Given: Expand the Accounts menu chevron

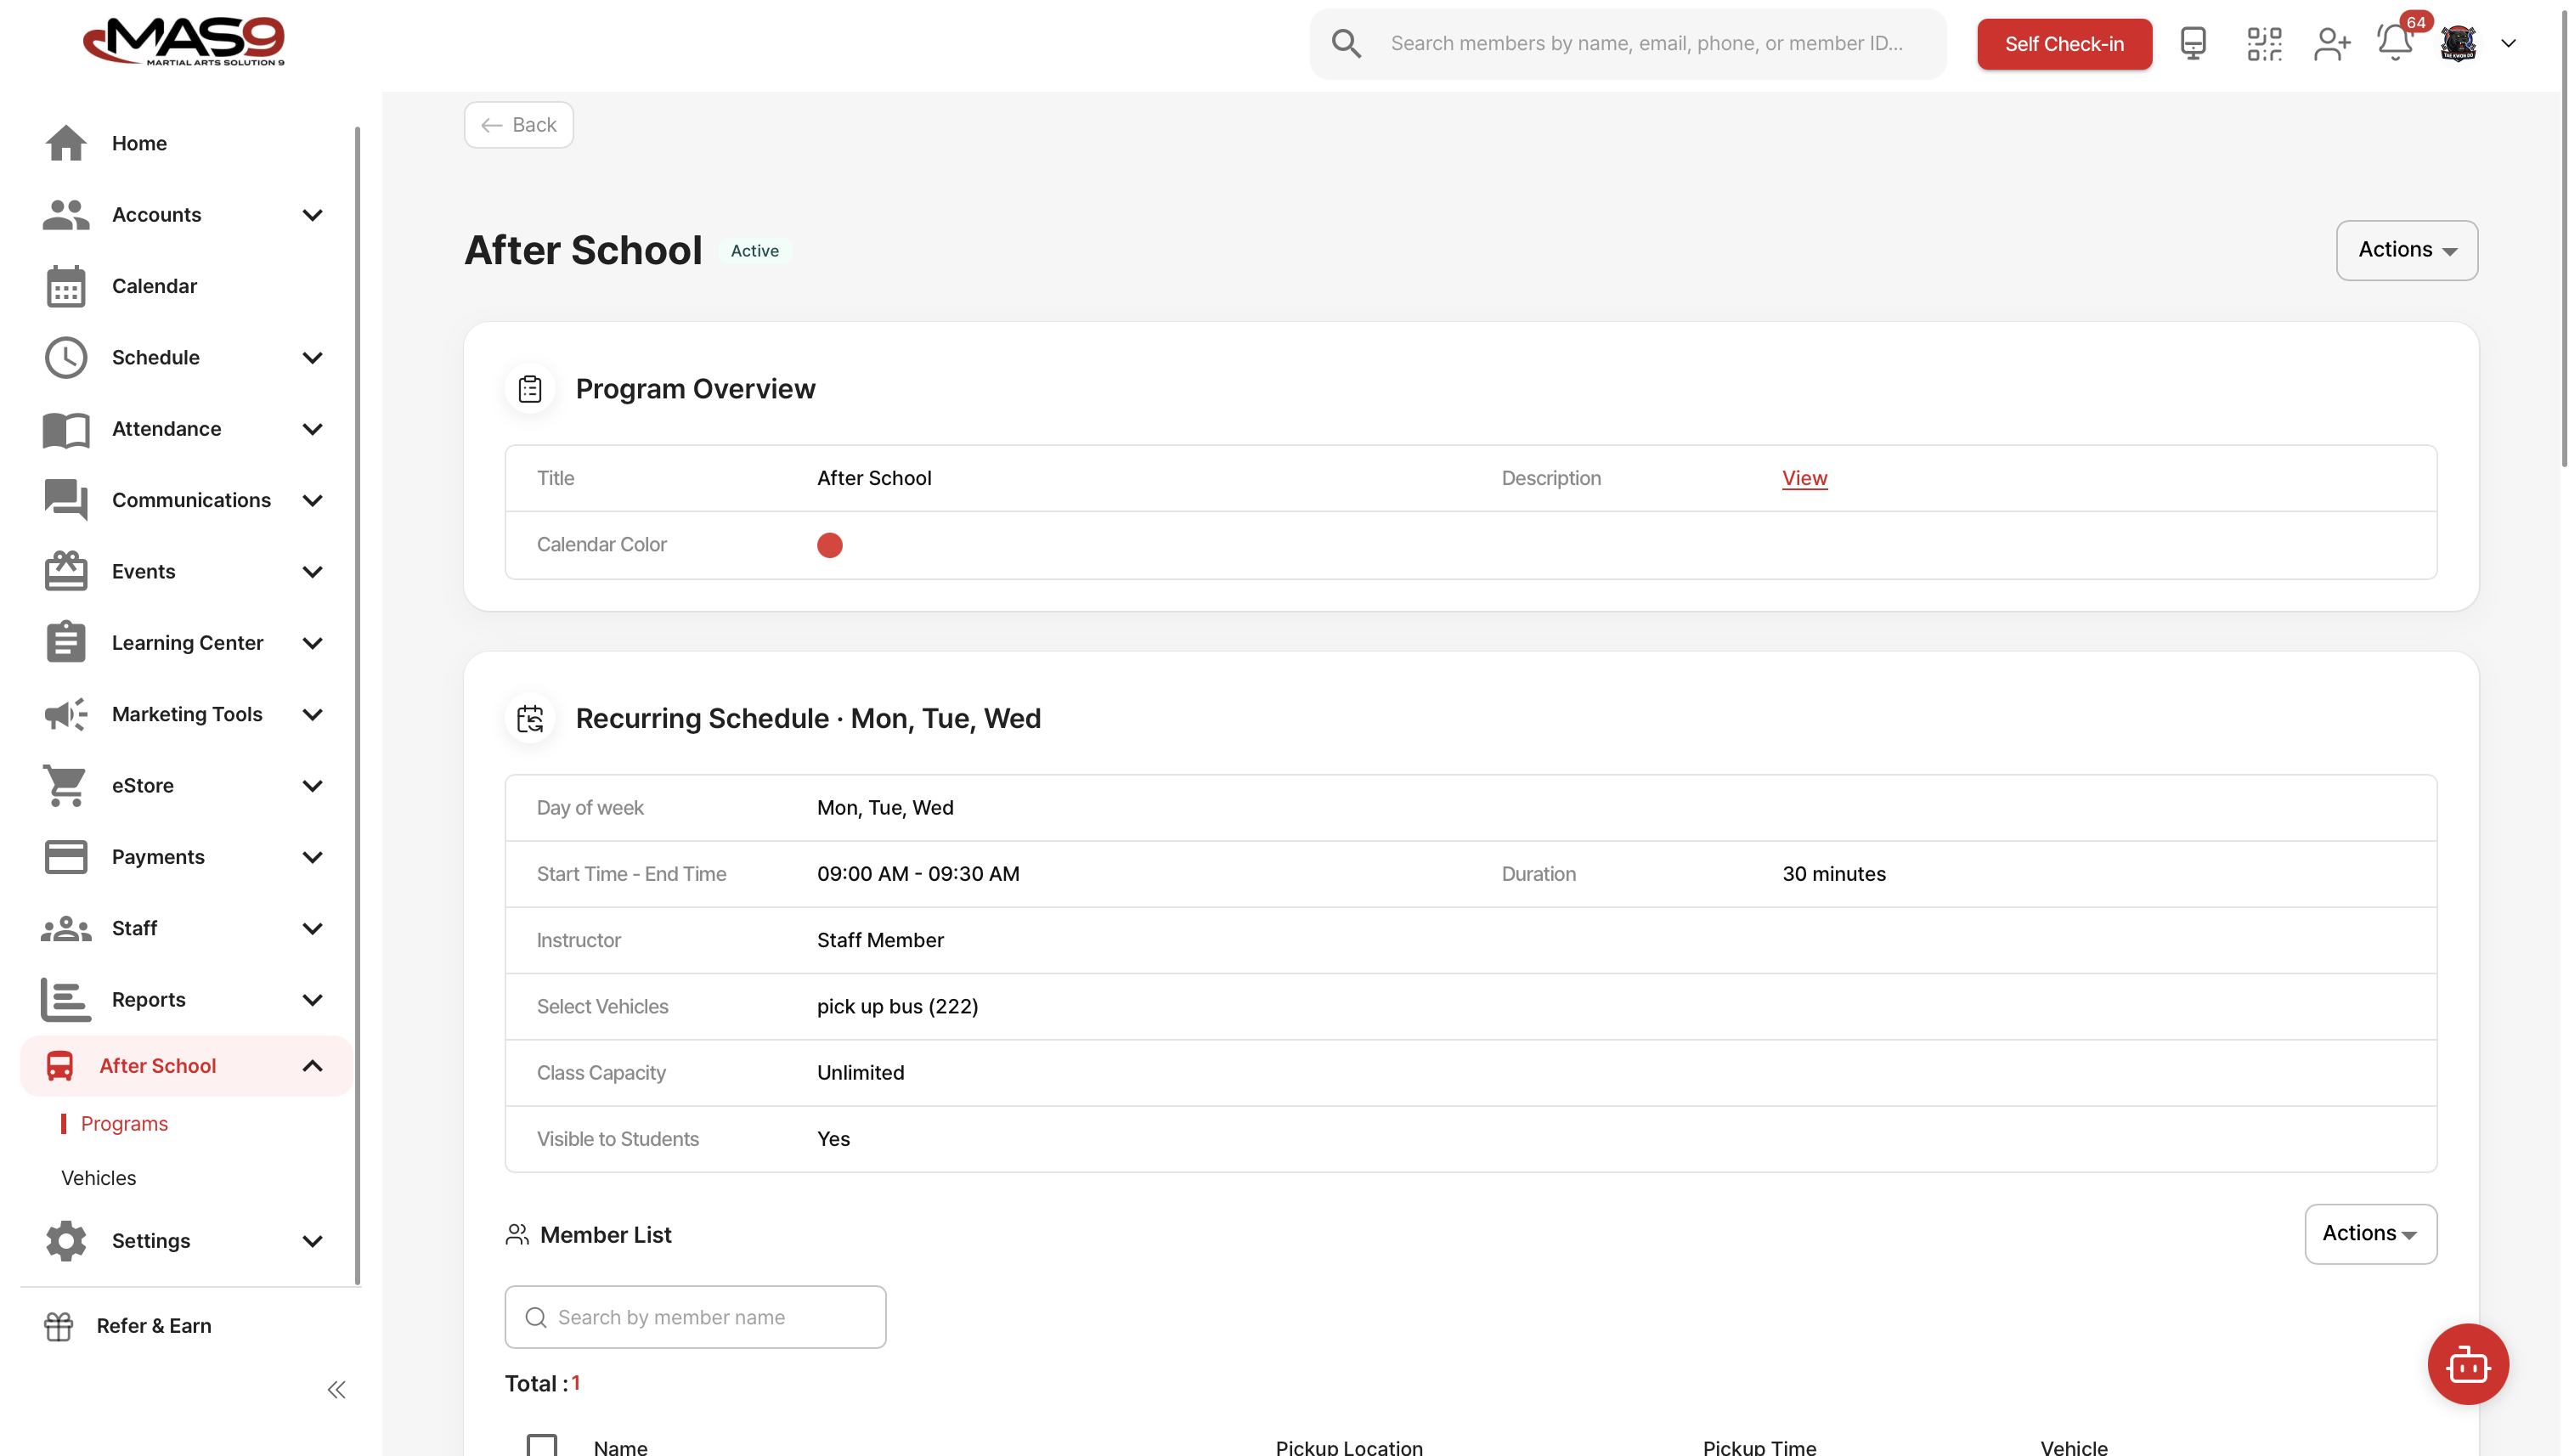Looking at the screenshot, I should (312, 215).
